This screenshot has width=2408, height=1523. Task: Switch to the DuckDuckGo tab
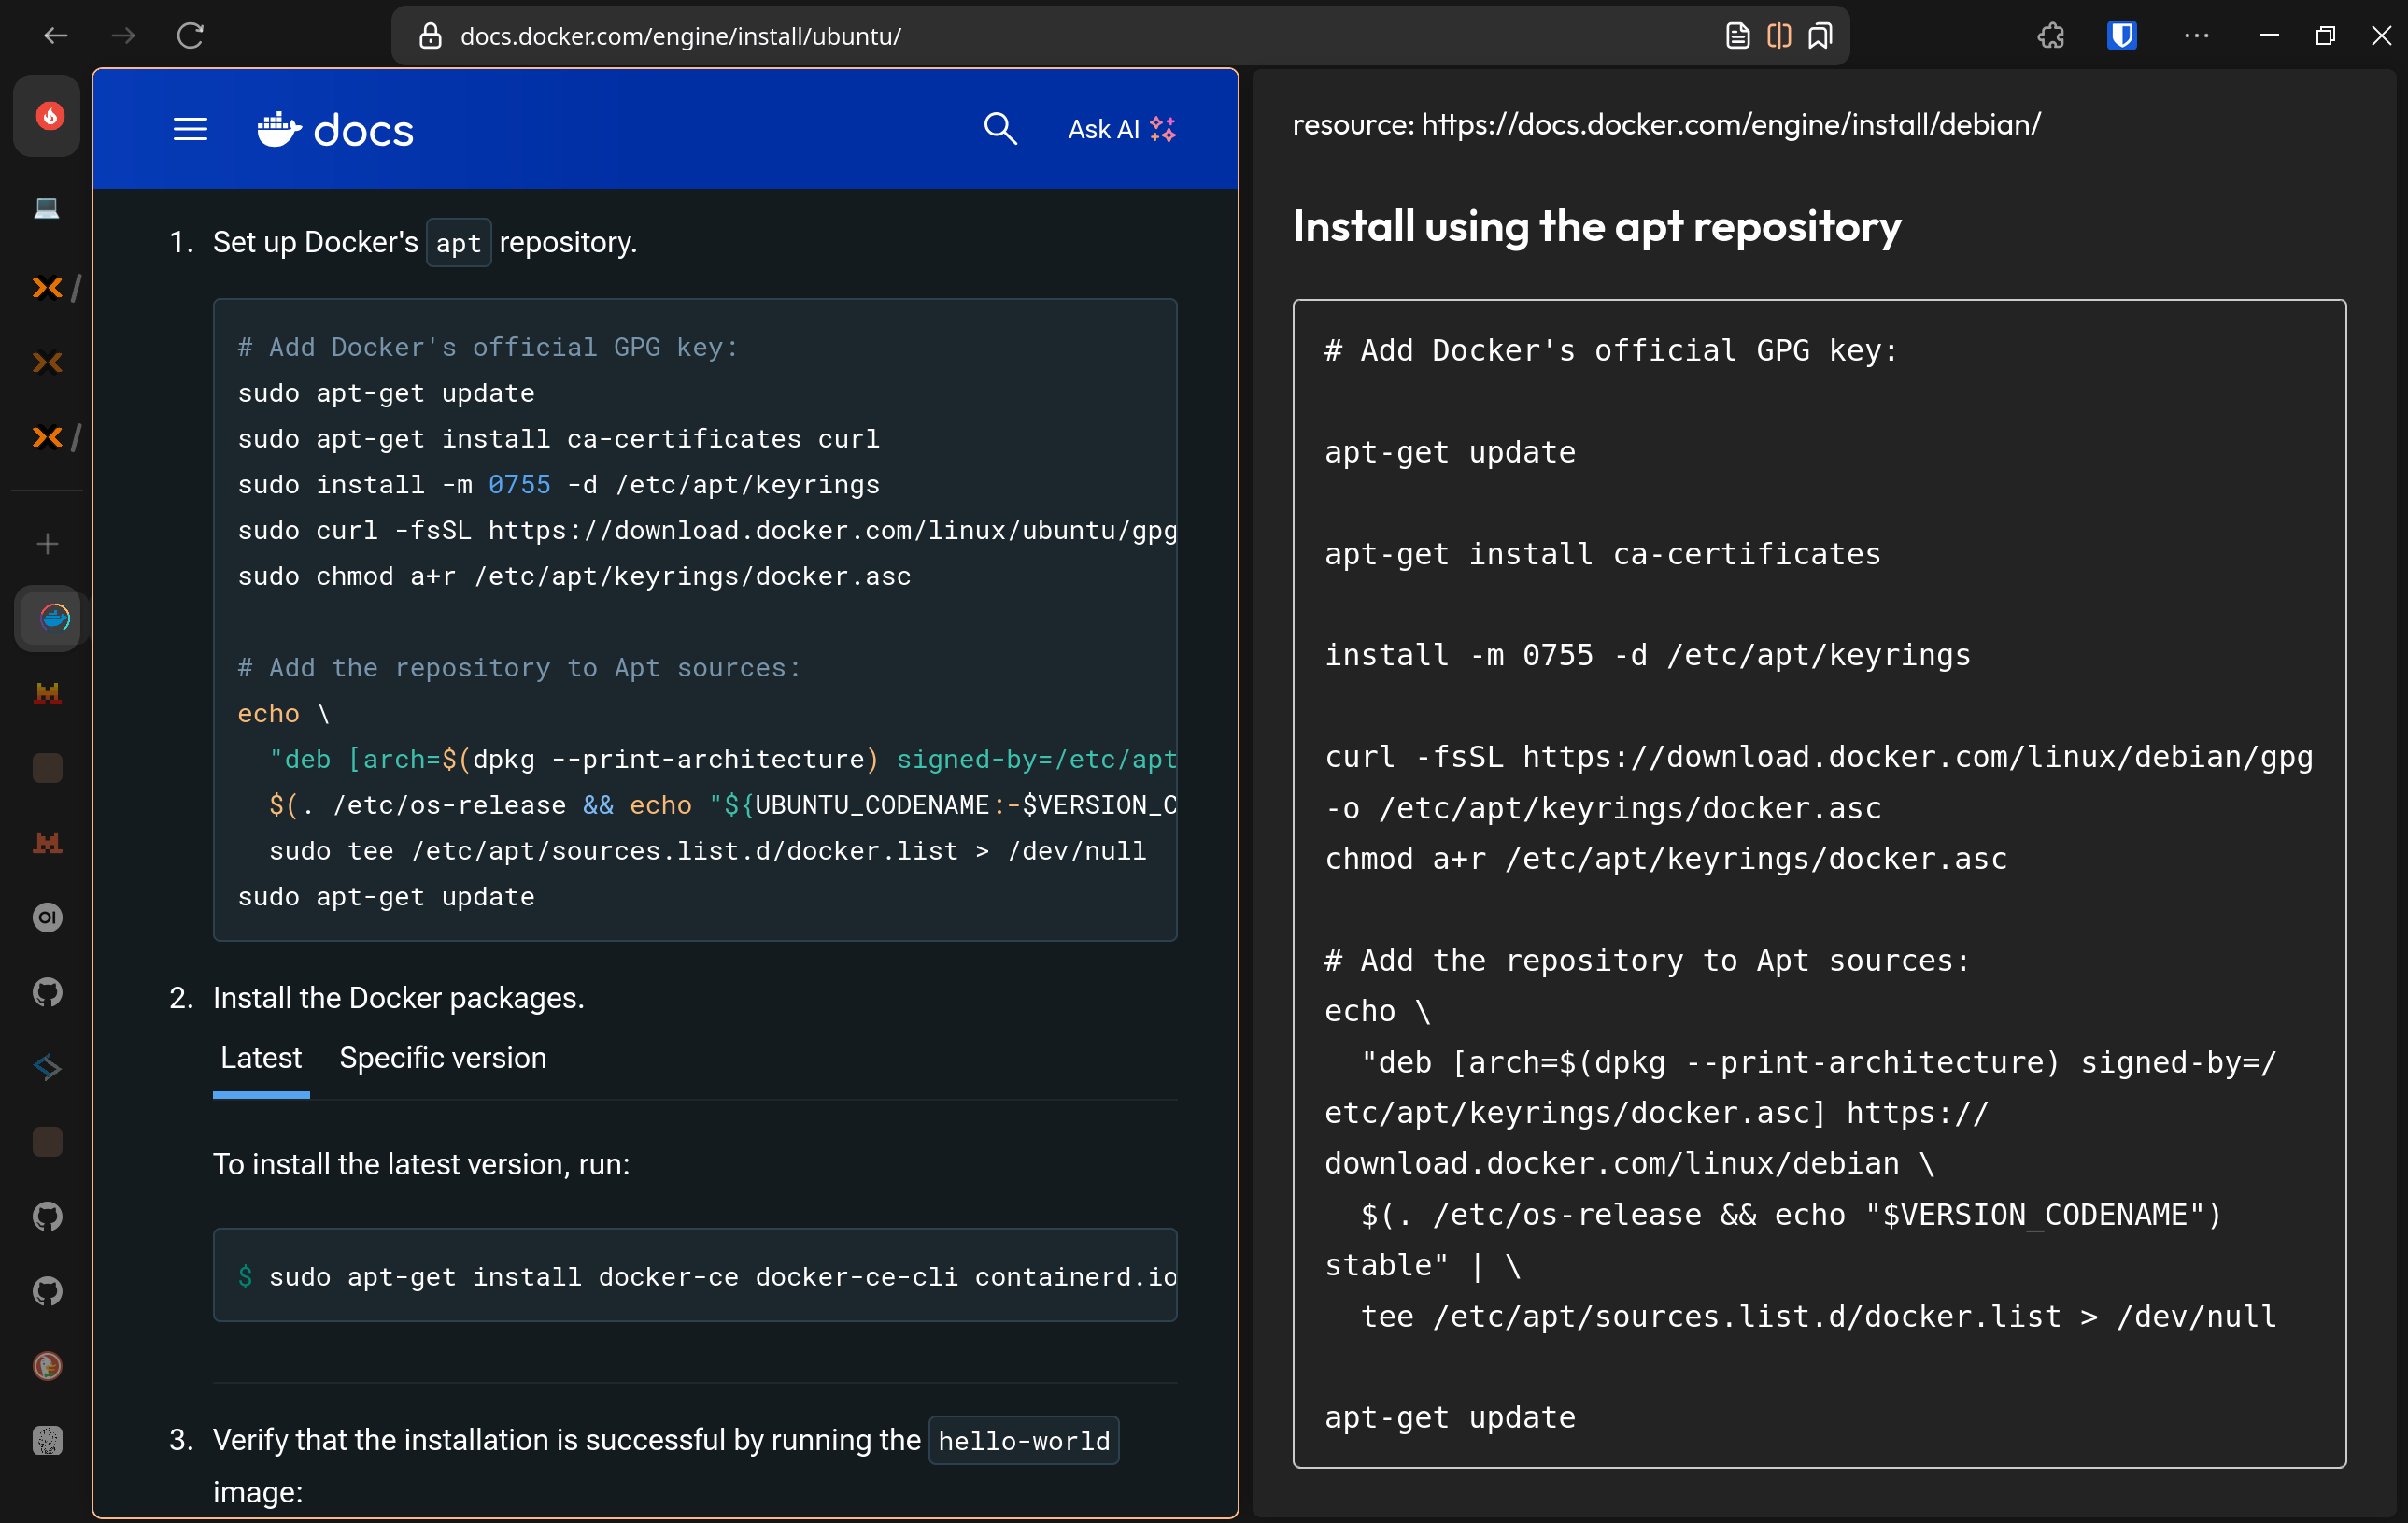pos(47,1366)
